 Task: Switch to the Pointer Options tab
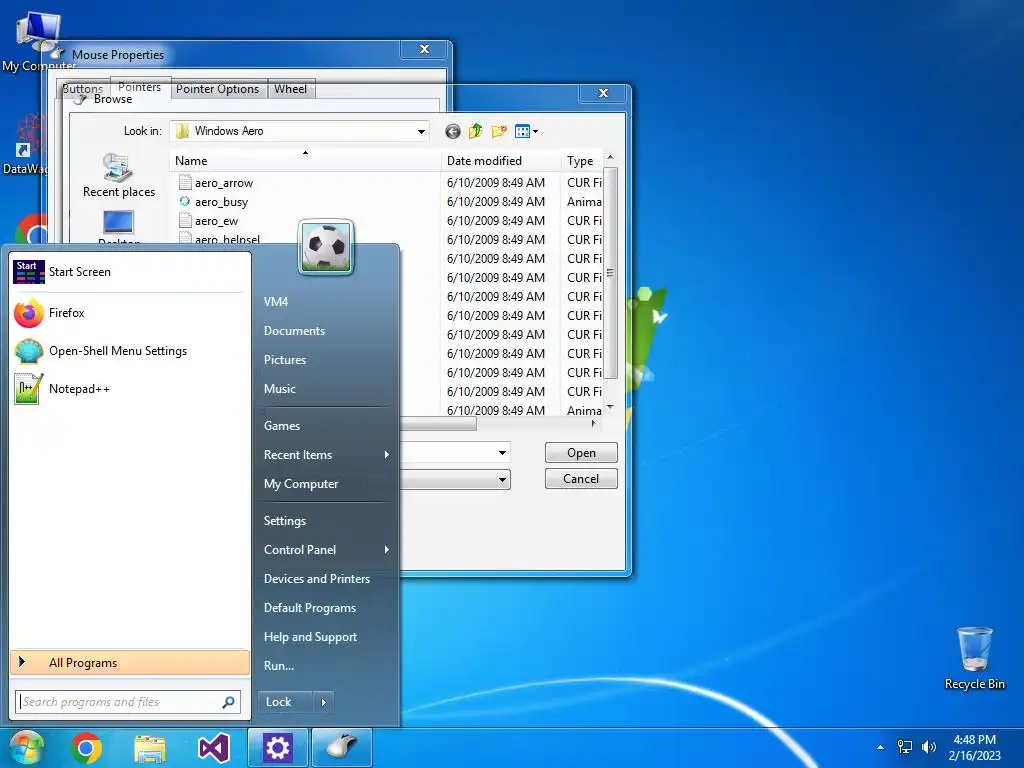217,89
